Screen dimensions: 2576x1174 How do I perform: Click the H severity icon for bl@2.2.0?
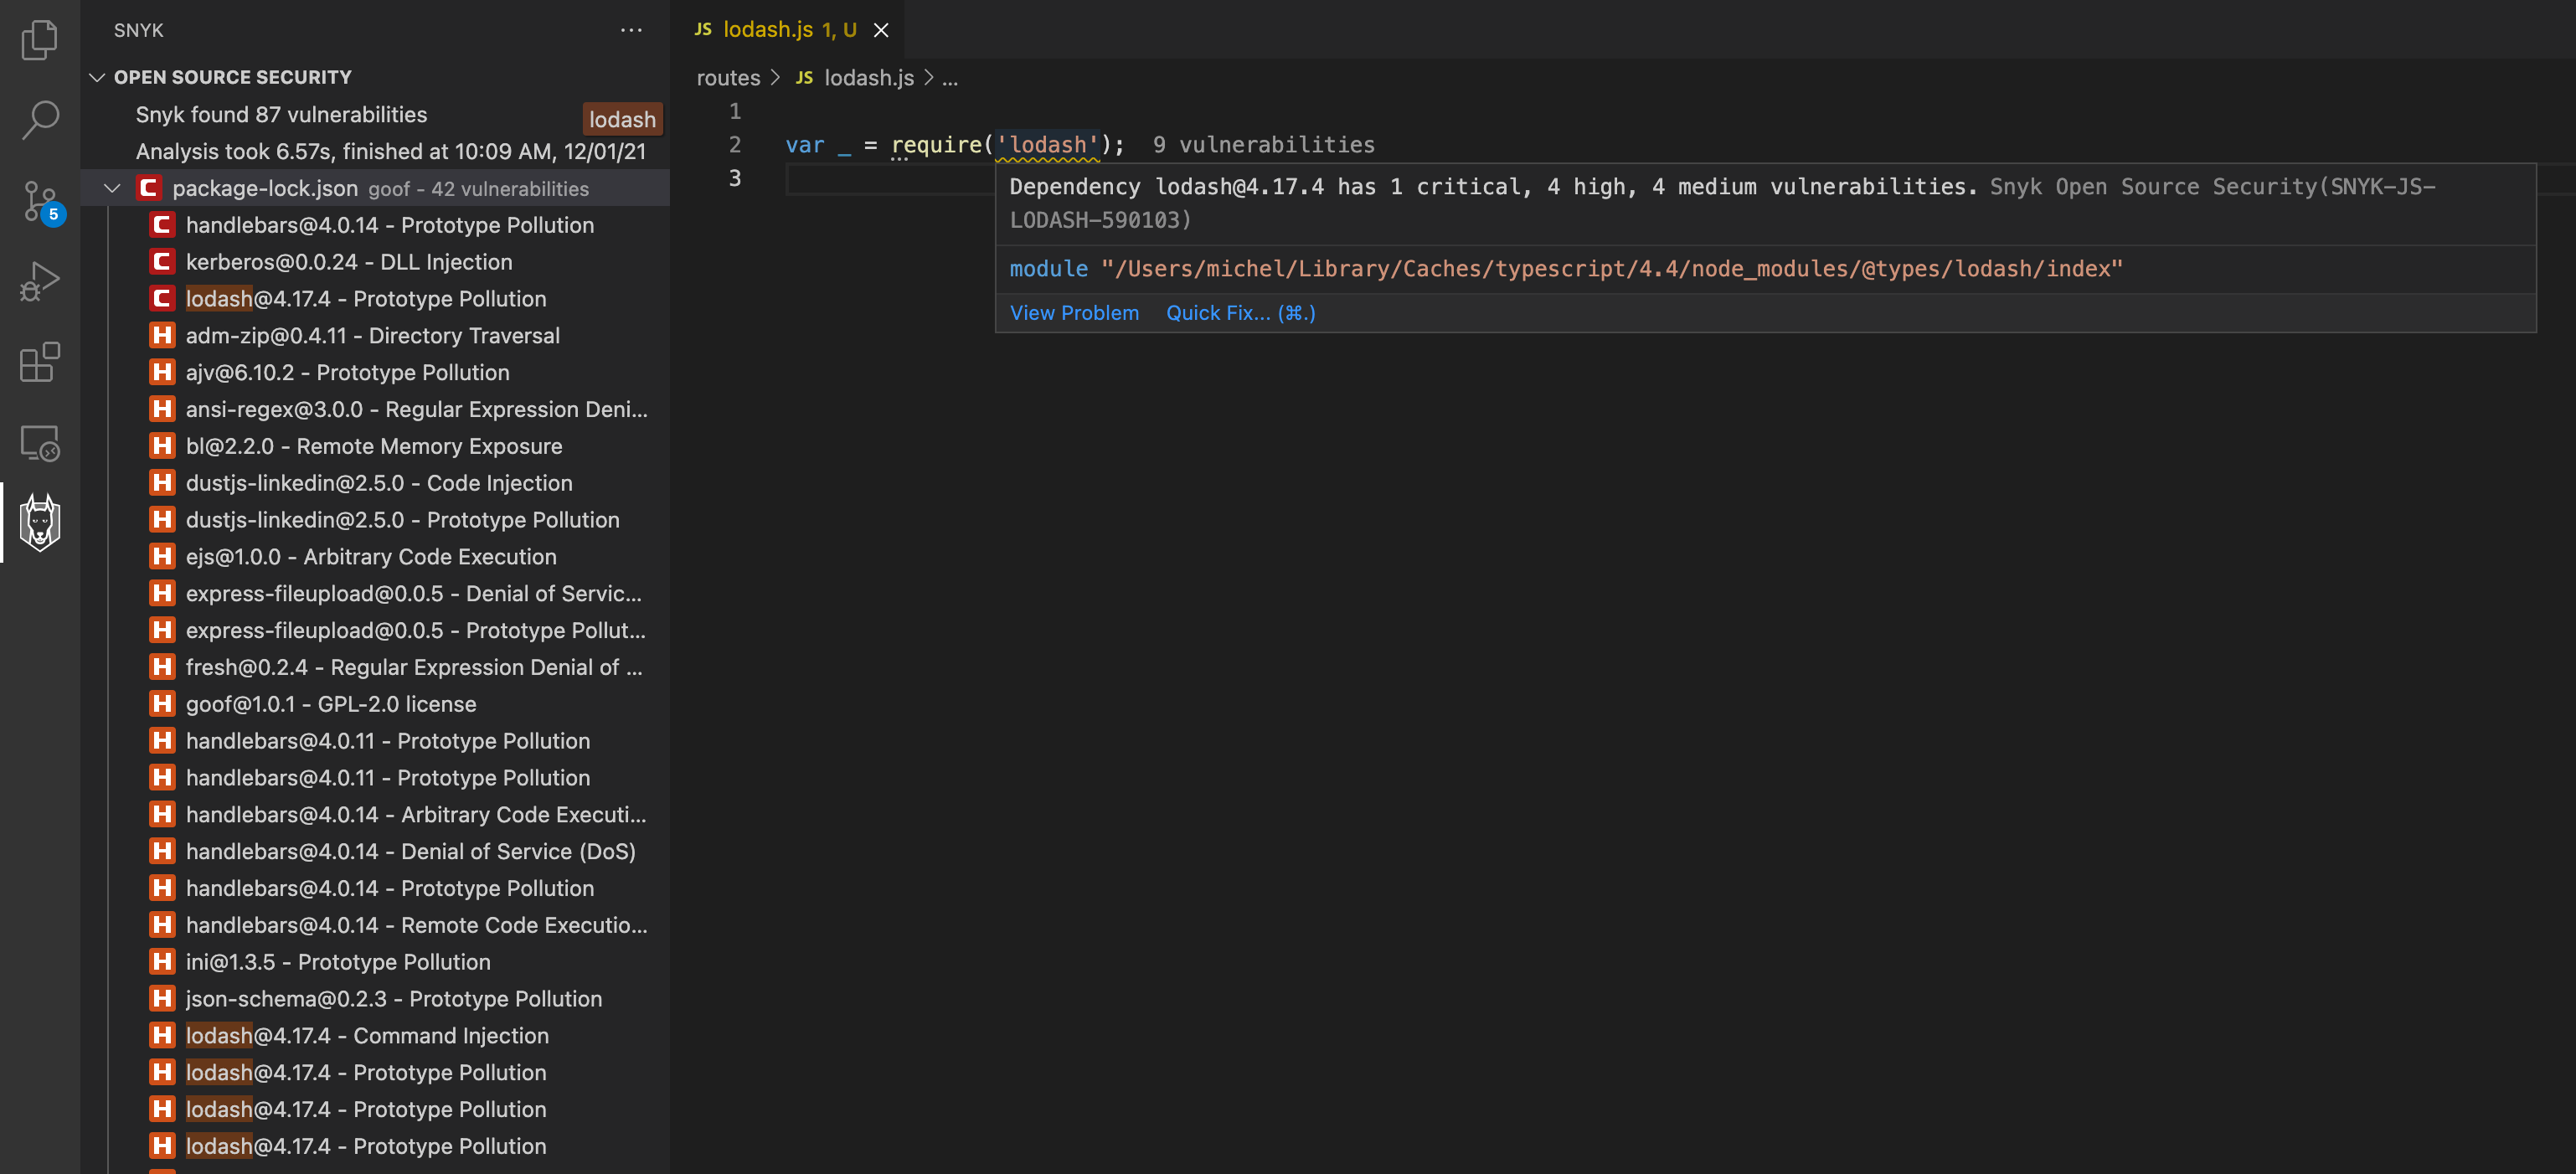162,446
